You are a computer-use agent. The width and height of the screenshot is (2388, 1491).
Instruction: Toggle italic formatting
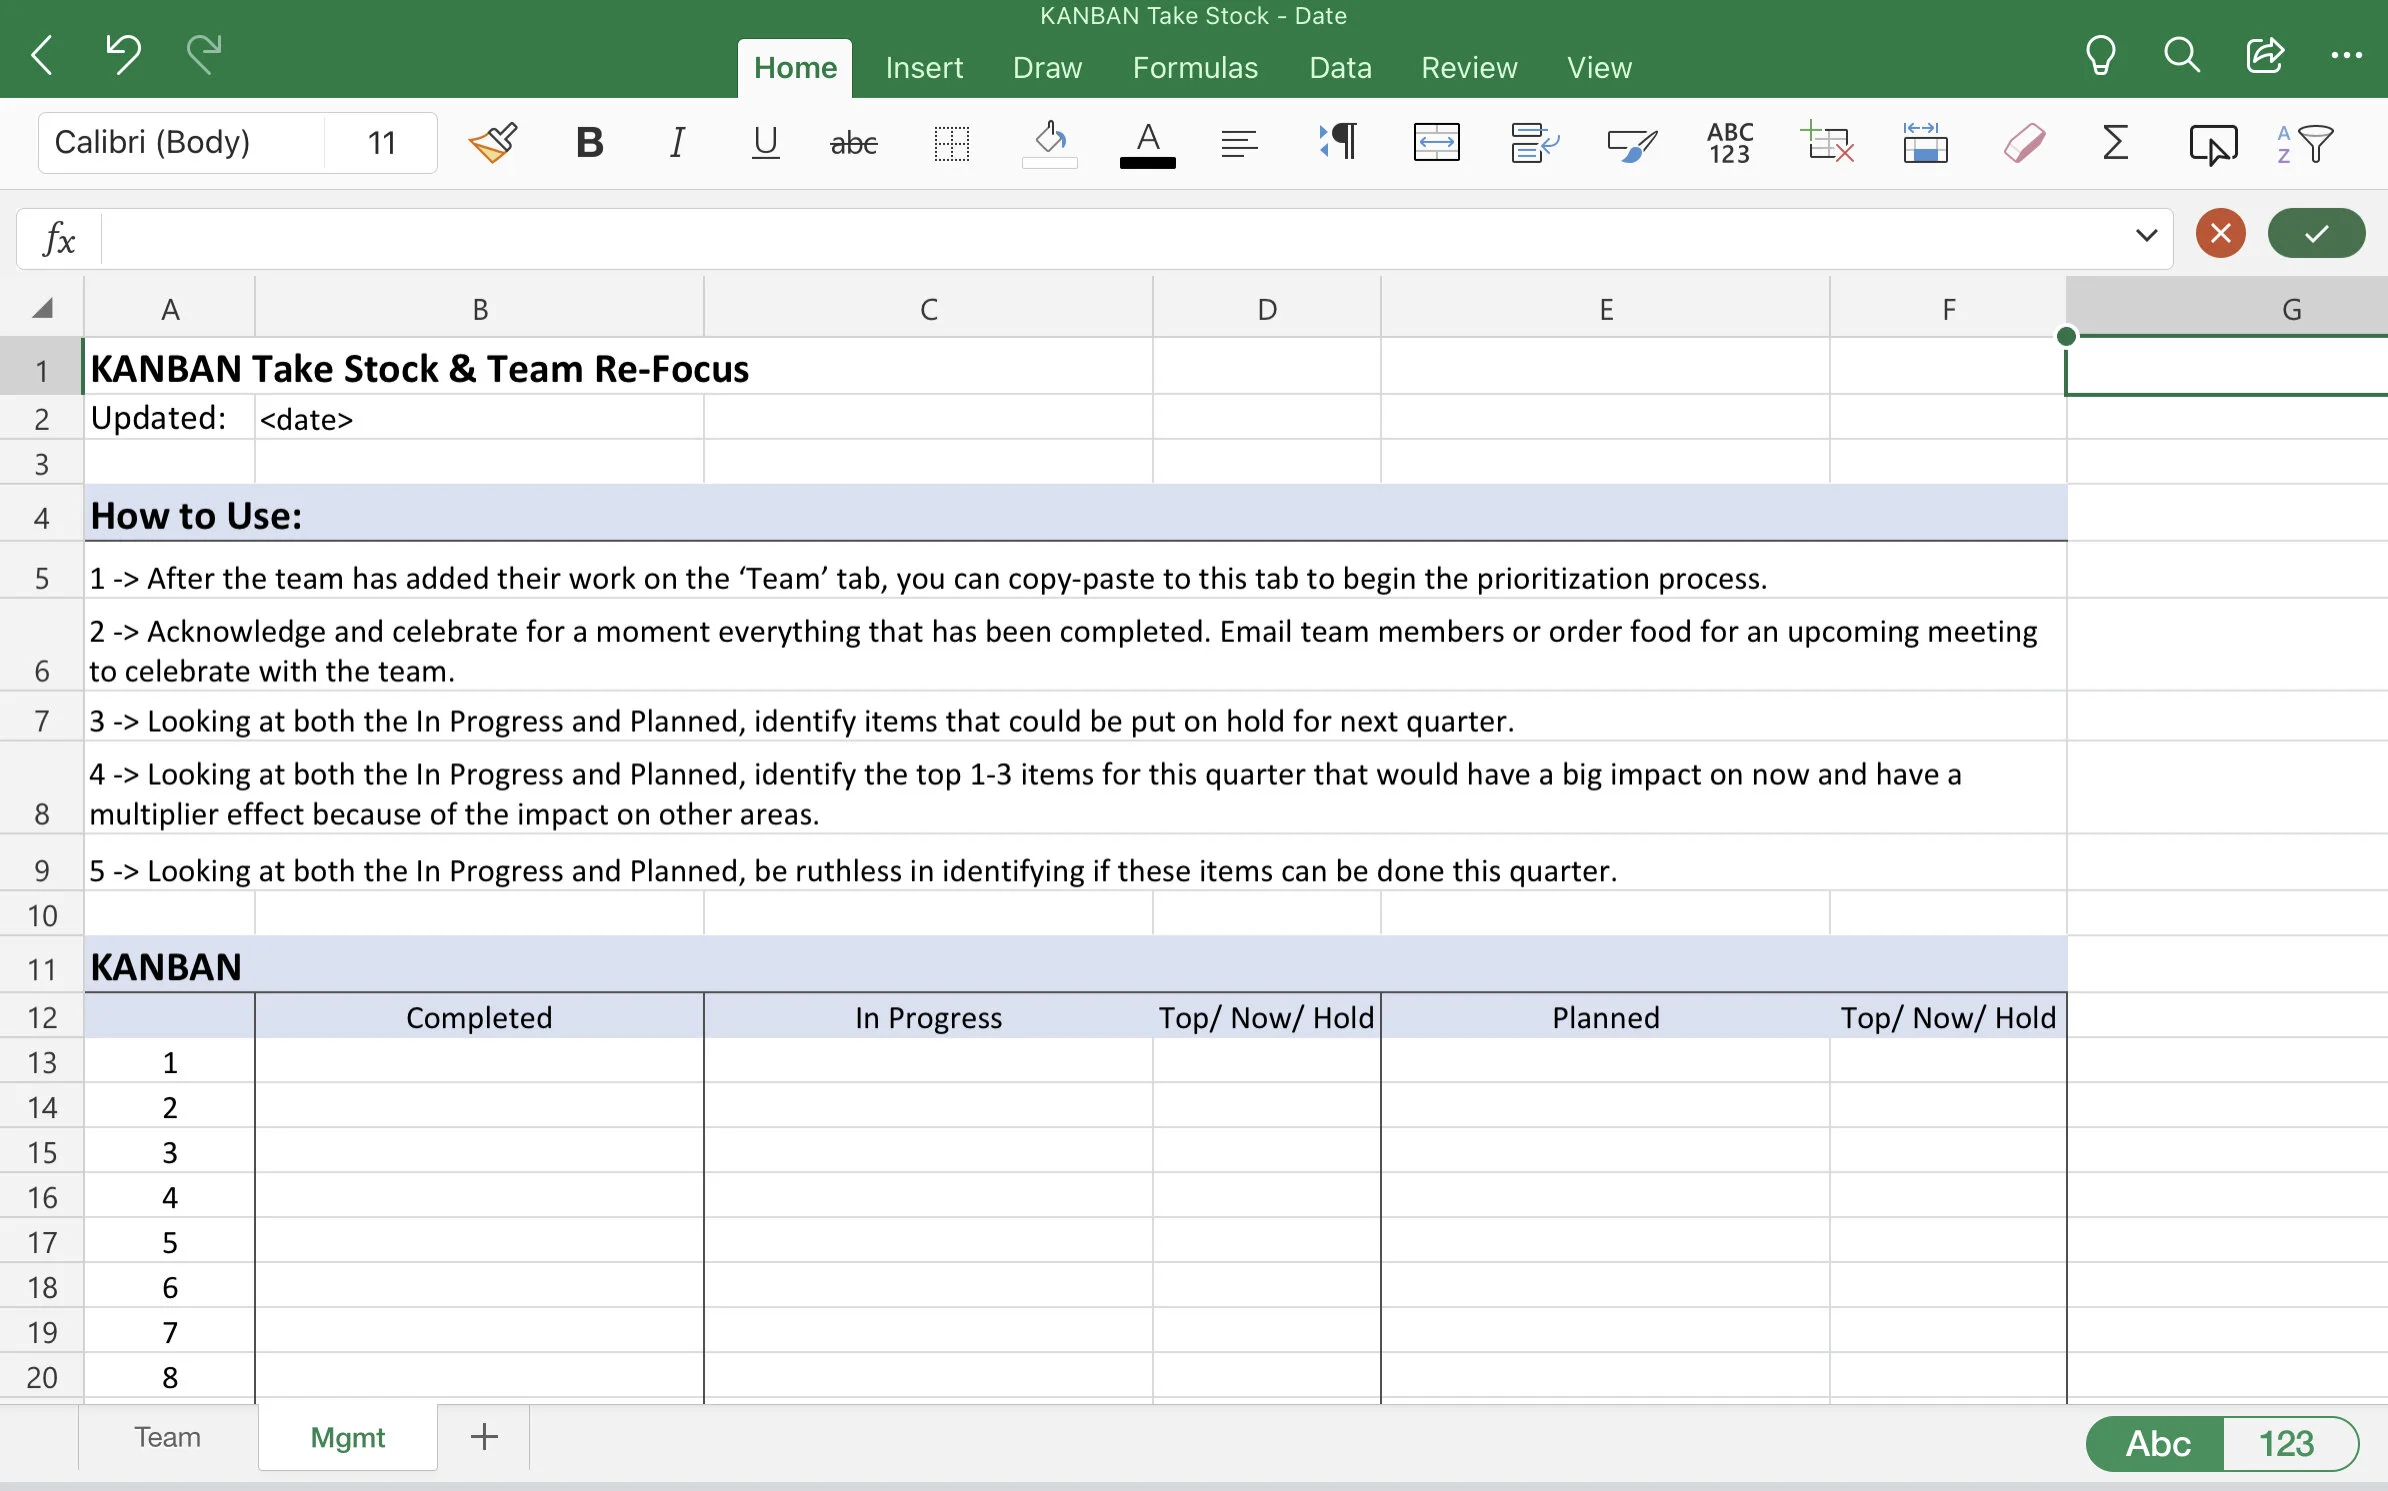pos(677,143)
